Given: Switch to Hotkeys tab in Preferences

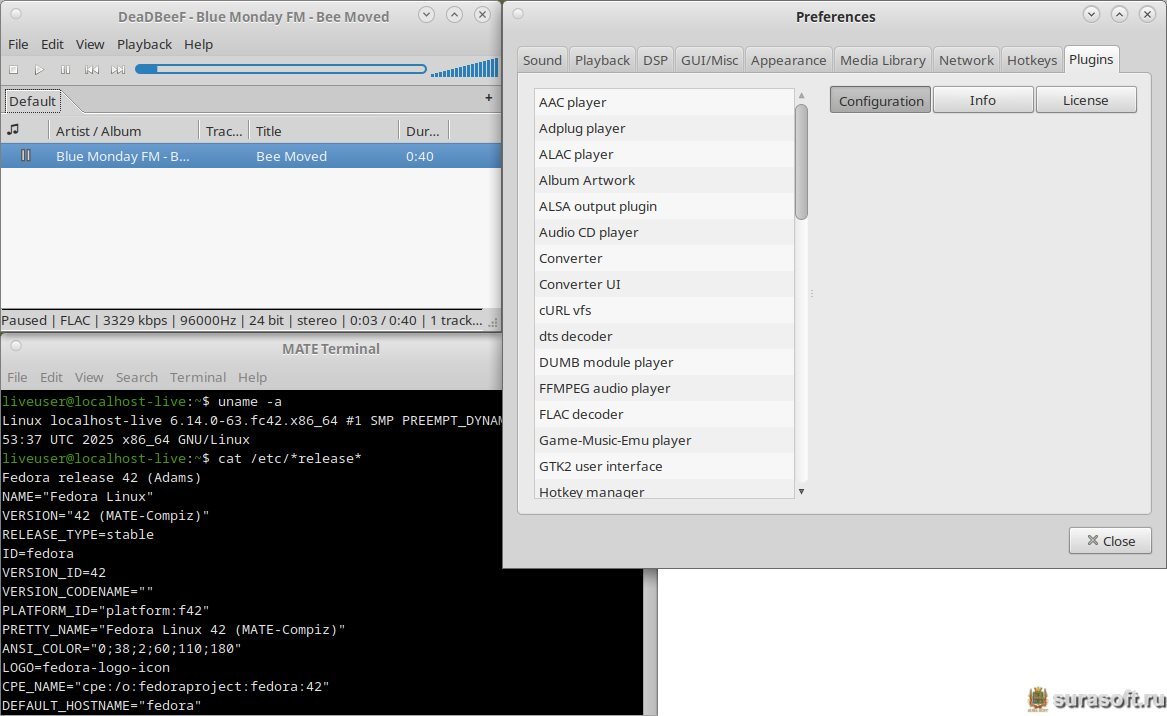Looking at the screenshot, I should click(1032, 60).
